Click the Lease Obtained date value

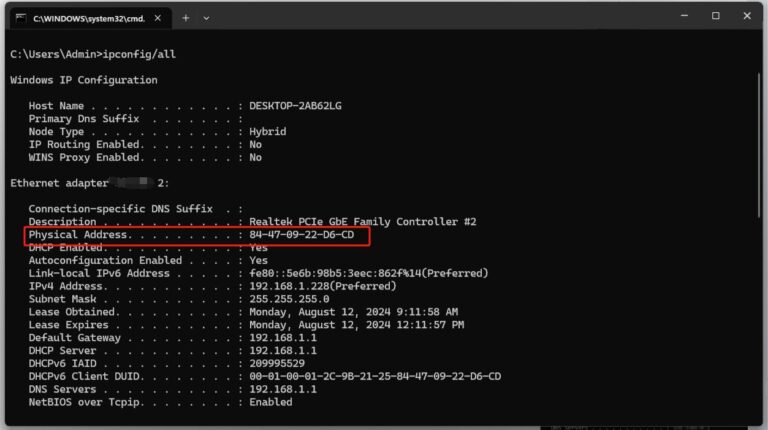[354, 312]
